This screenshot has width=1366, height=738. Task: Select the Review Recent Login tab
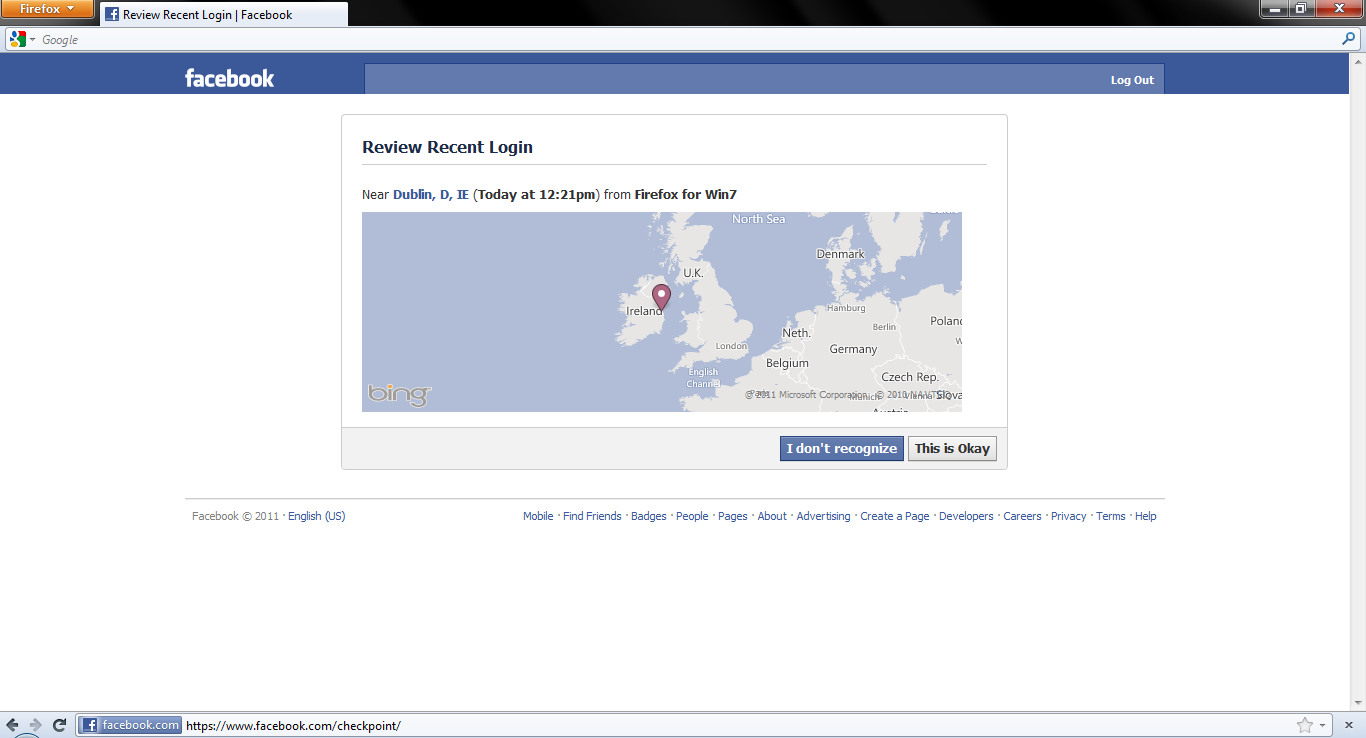pos(224,15)
